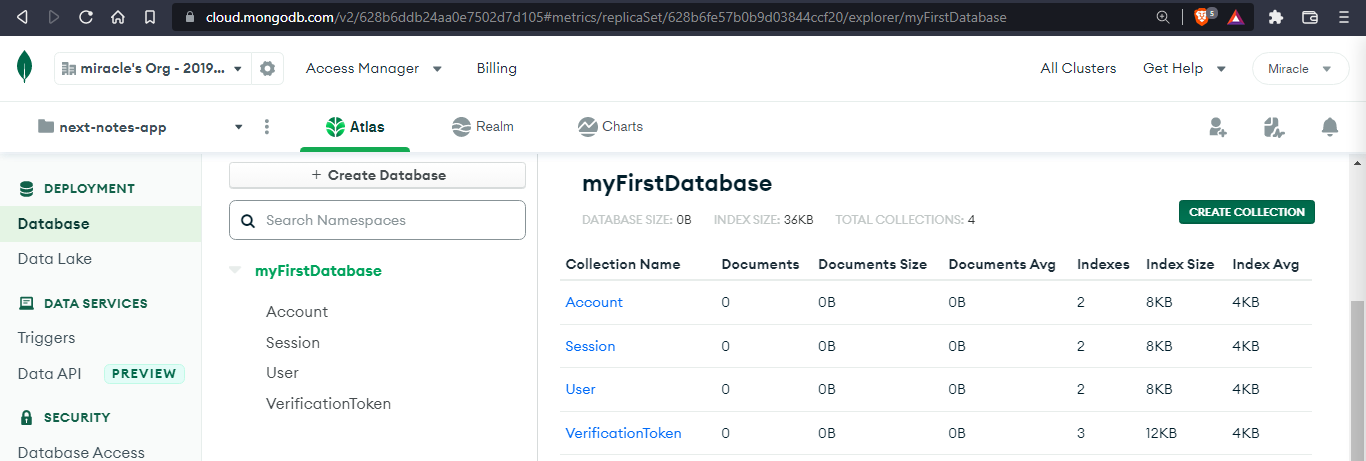The height and width of the screenshot is (461, 1366).
Task: Open browser main menu hamburger icon
Action: point(1343,17)
